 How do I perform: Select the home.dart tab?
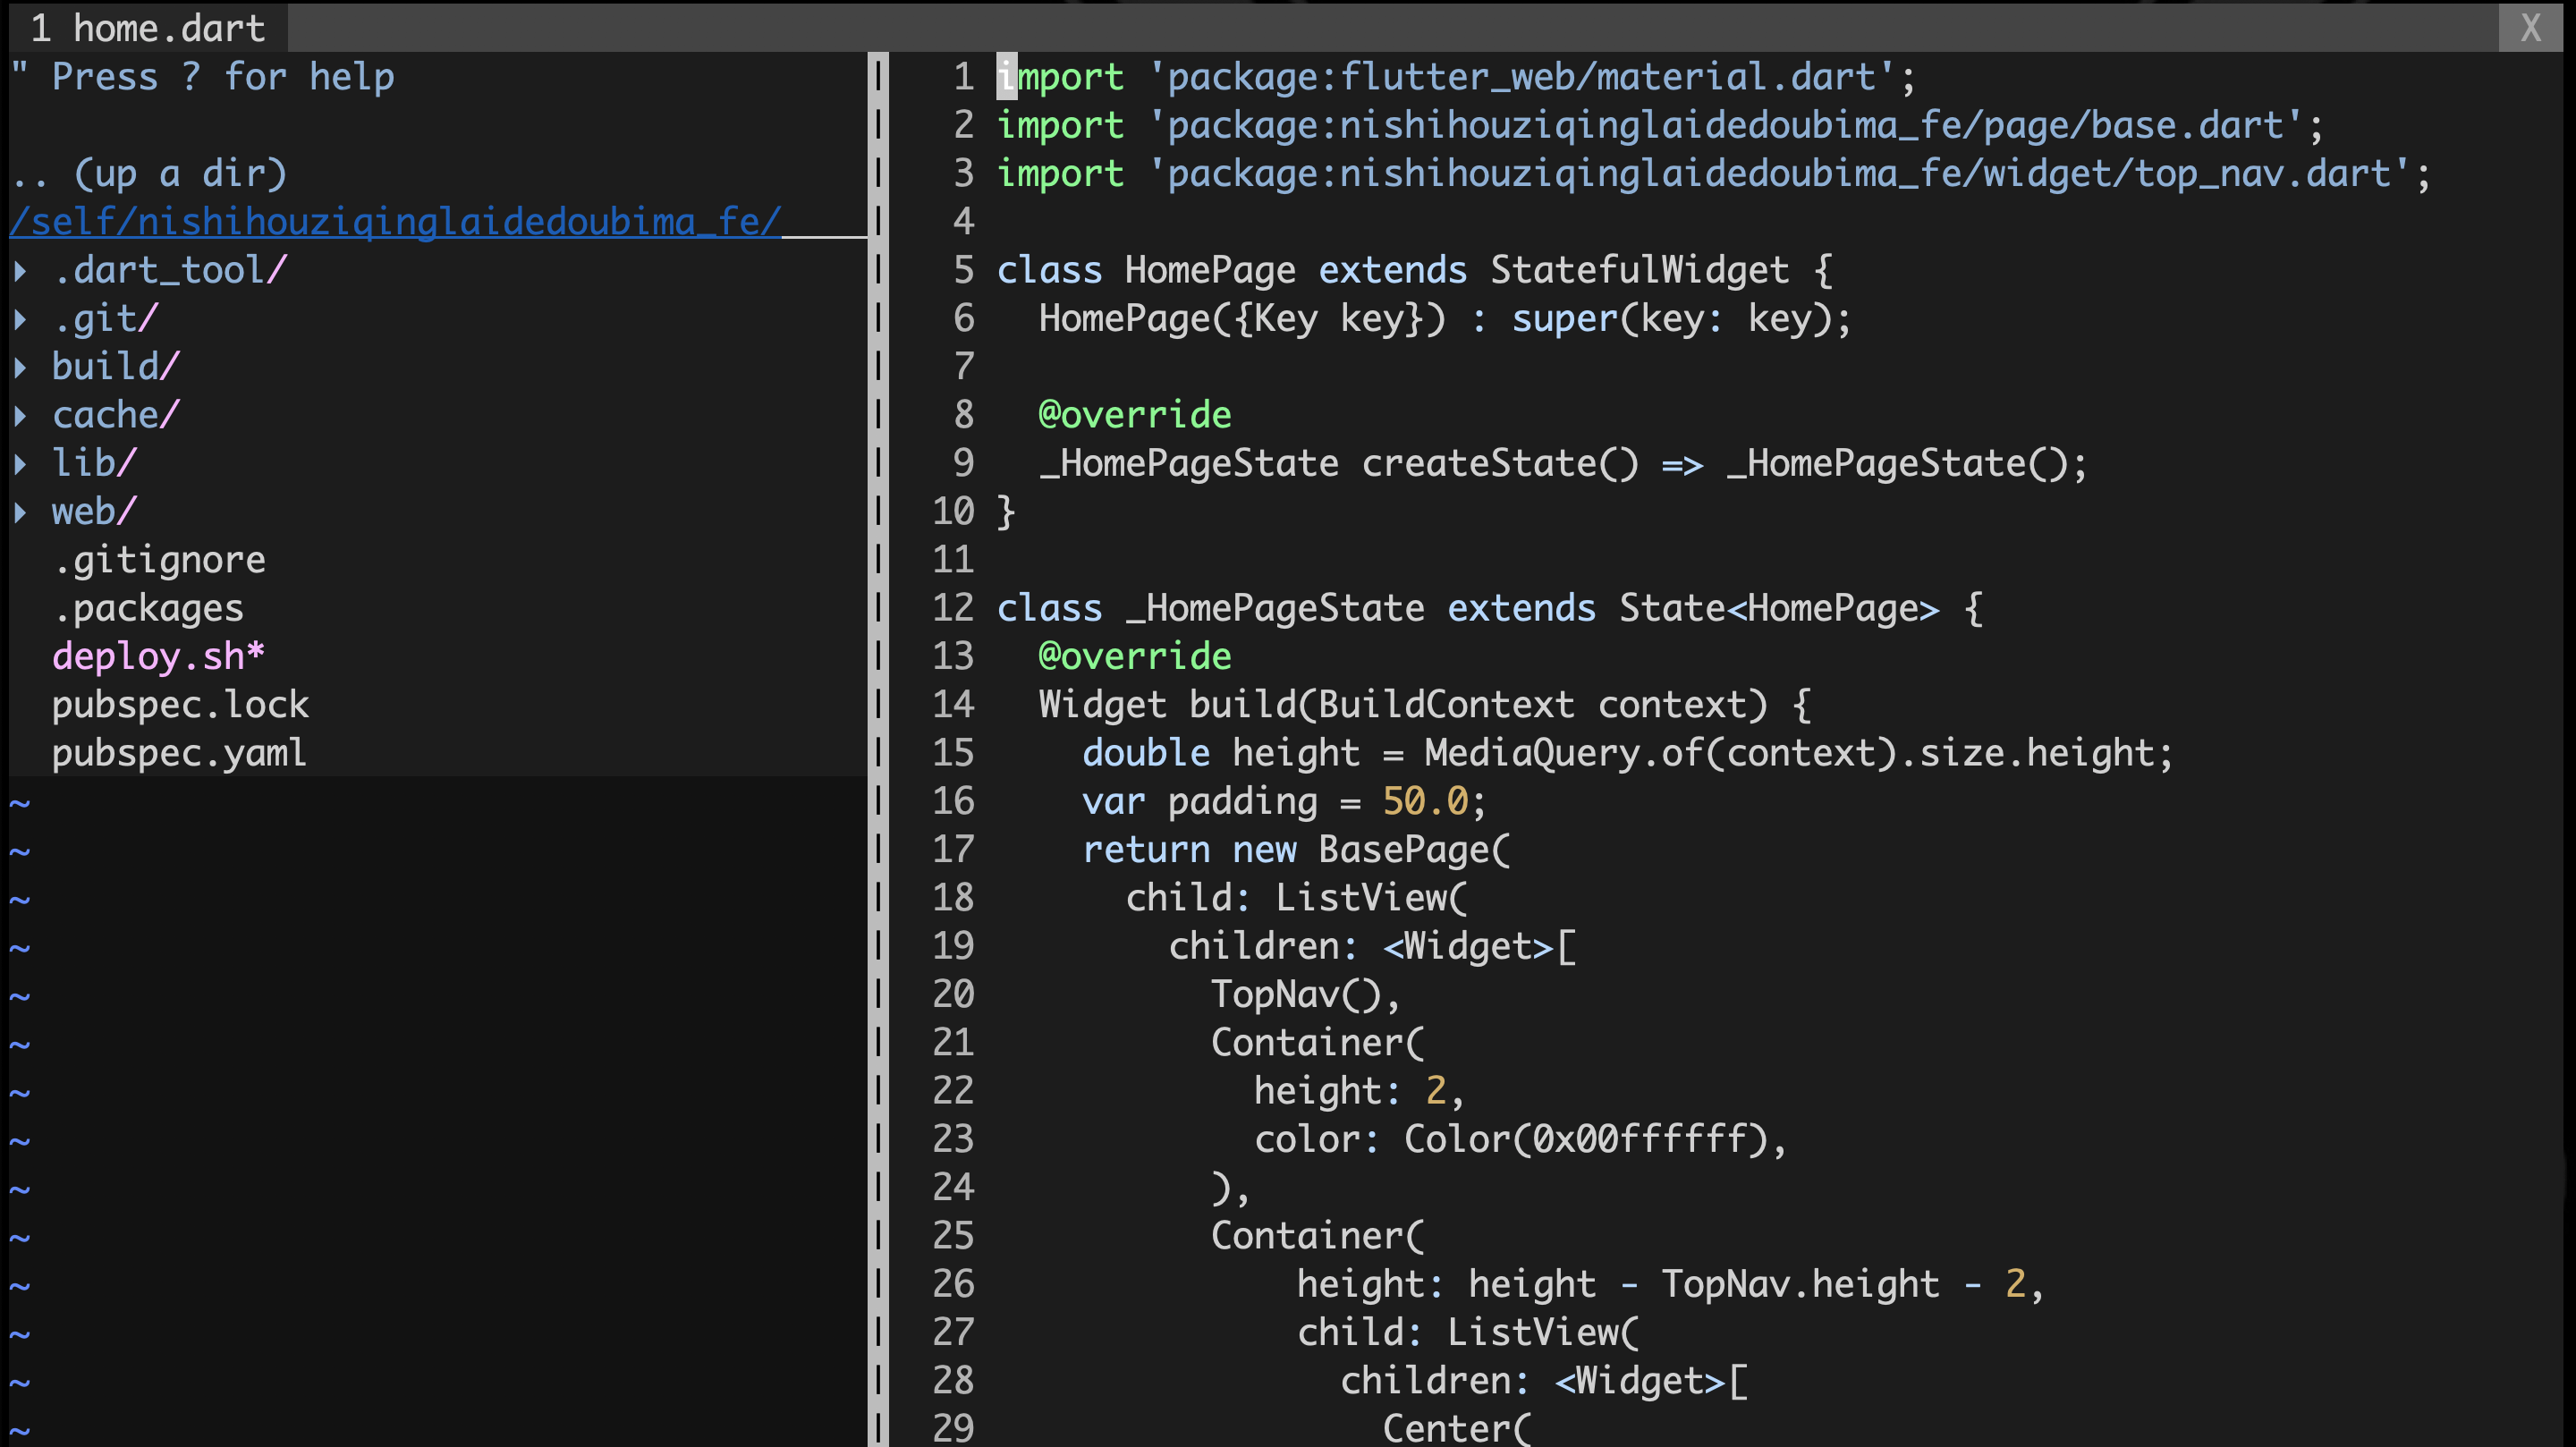(148, 28)
